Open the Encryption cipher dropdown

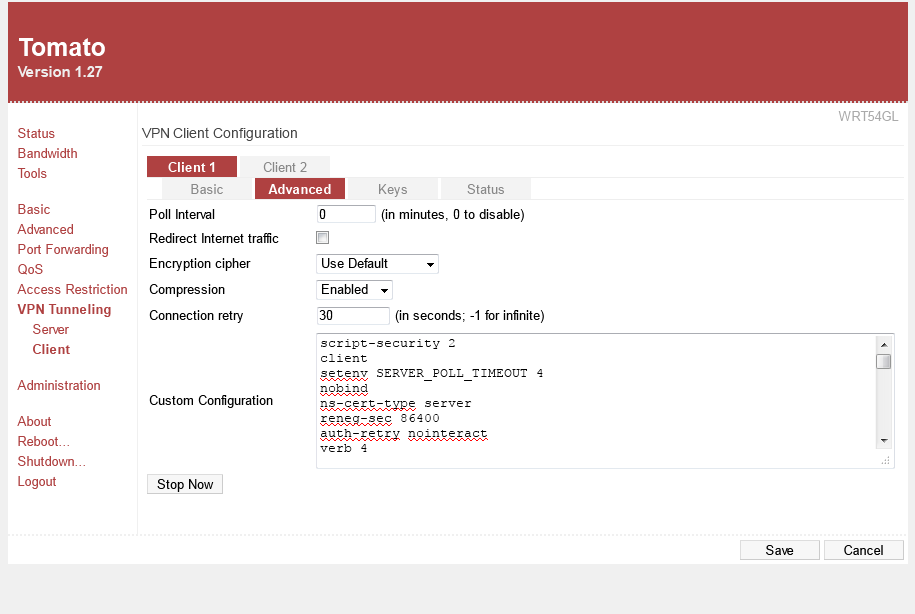[377, 264]
